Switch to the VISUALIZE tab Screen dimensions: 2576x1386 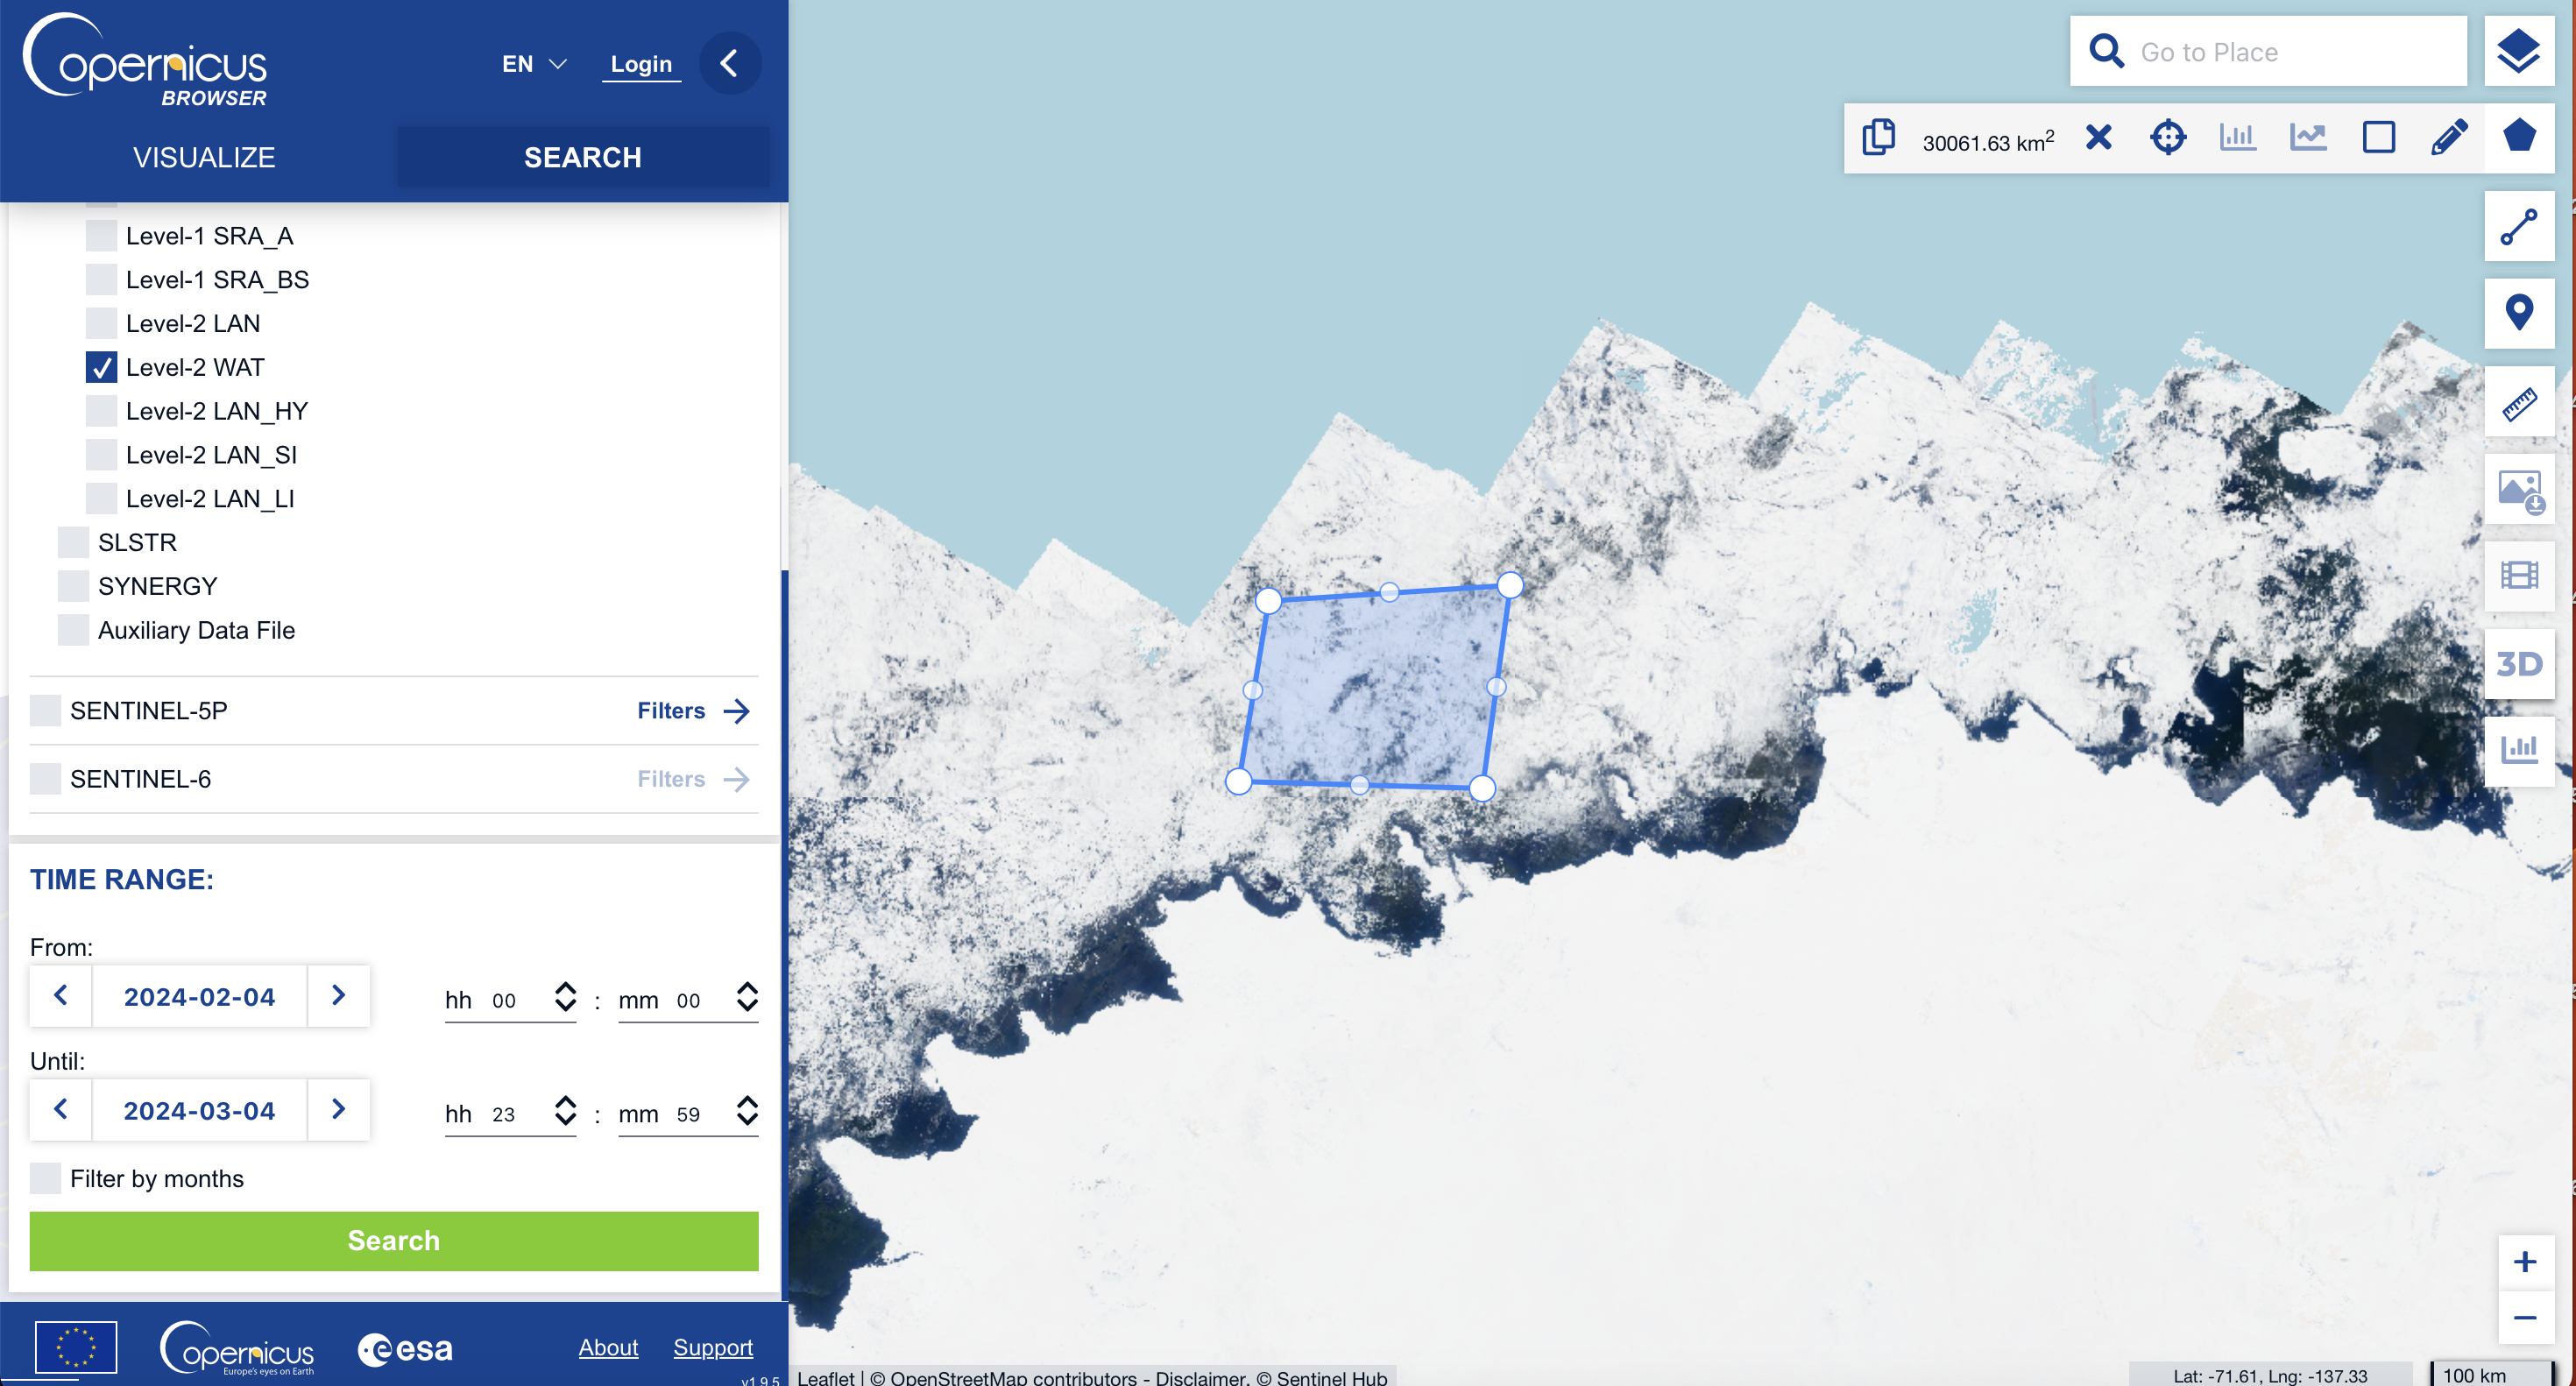(x=204, y=157)
